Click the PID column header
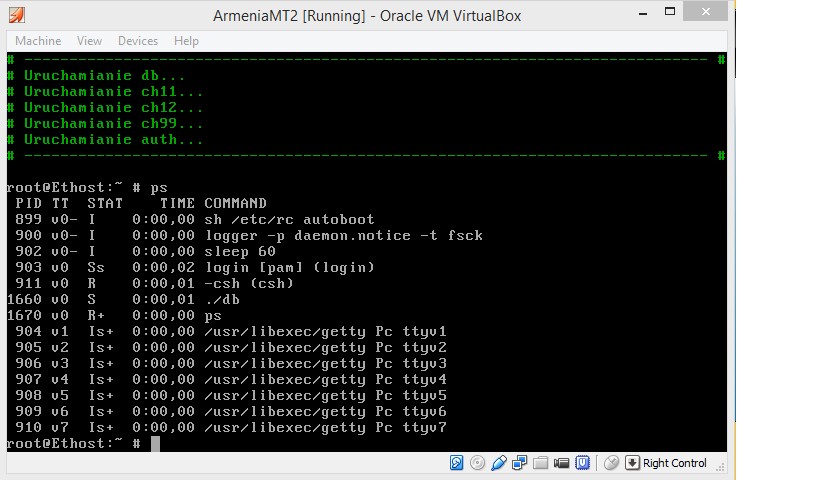819x480 pixels. point(28,203)
